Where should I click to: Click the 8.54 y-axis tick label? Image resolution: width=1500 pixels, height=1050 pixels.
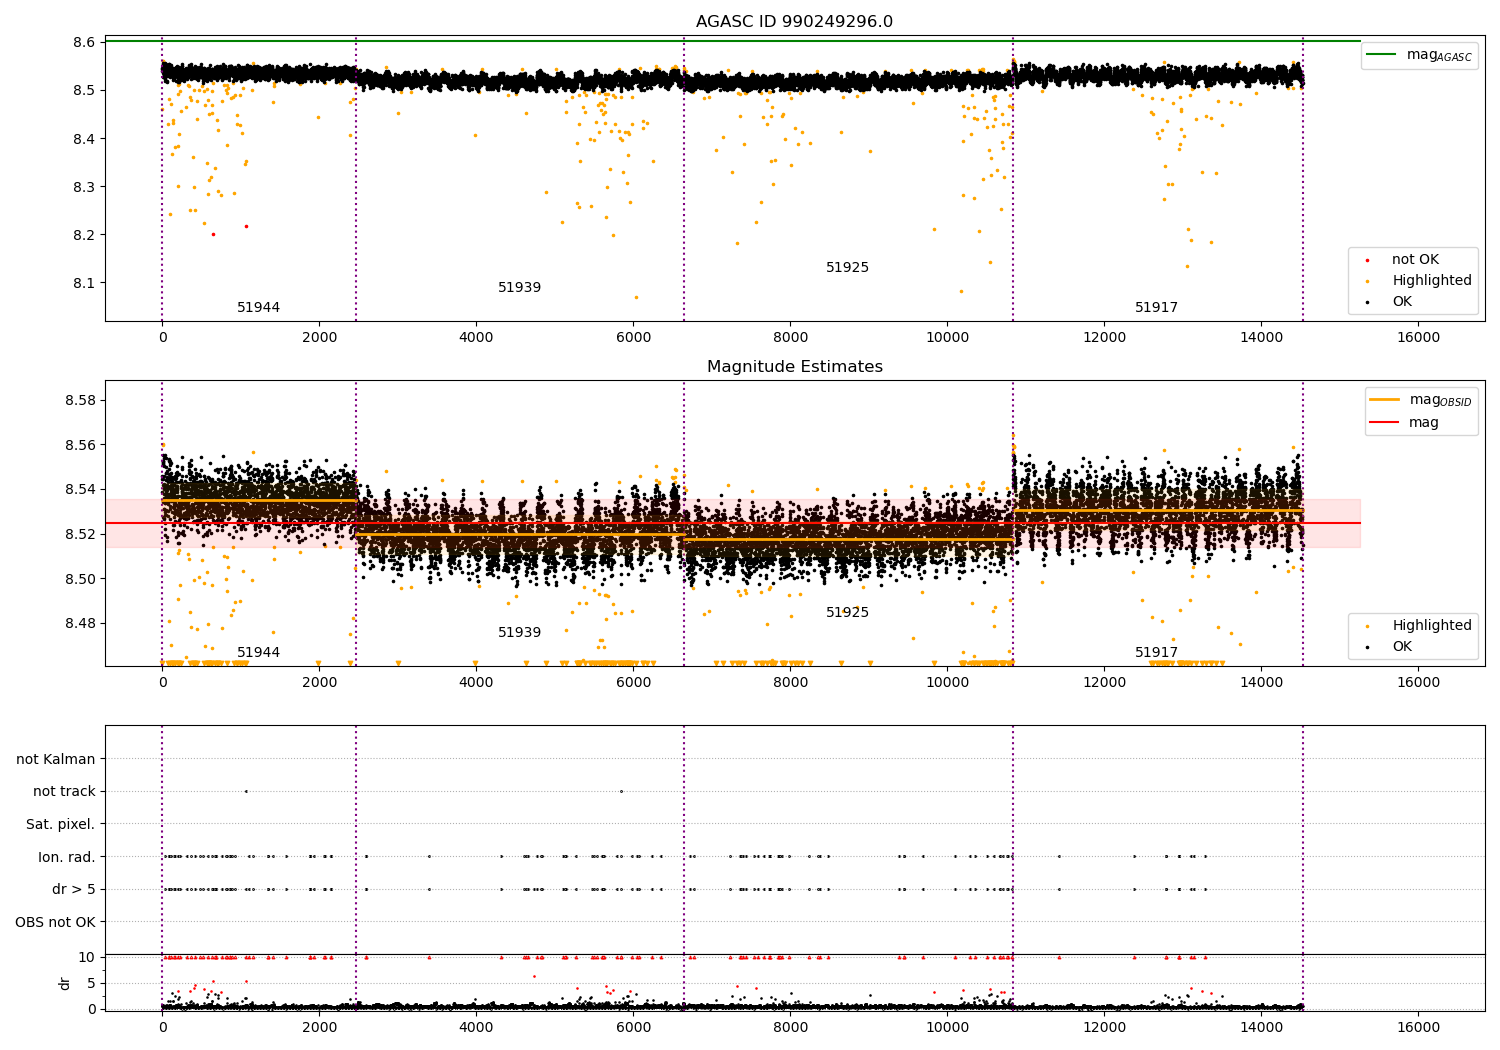(x=80, y=490)
